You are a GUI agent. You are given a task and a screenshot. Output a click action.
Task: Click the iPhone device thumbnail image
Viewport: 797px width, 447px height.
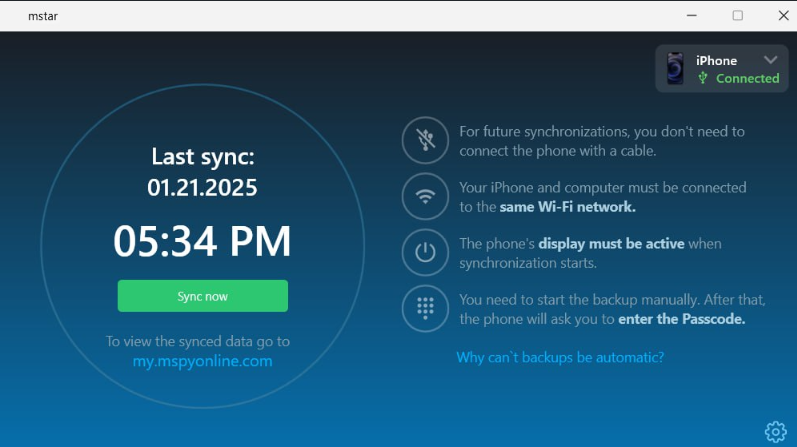[x=675, y=68]
